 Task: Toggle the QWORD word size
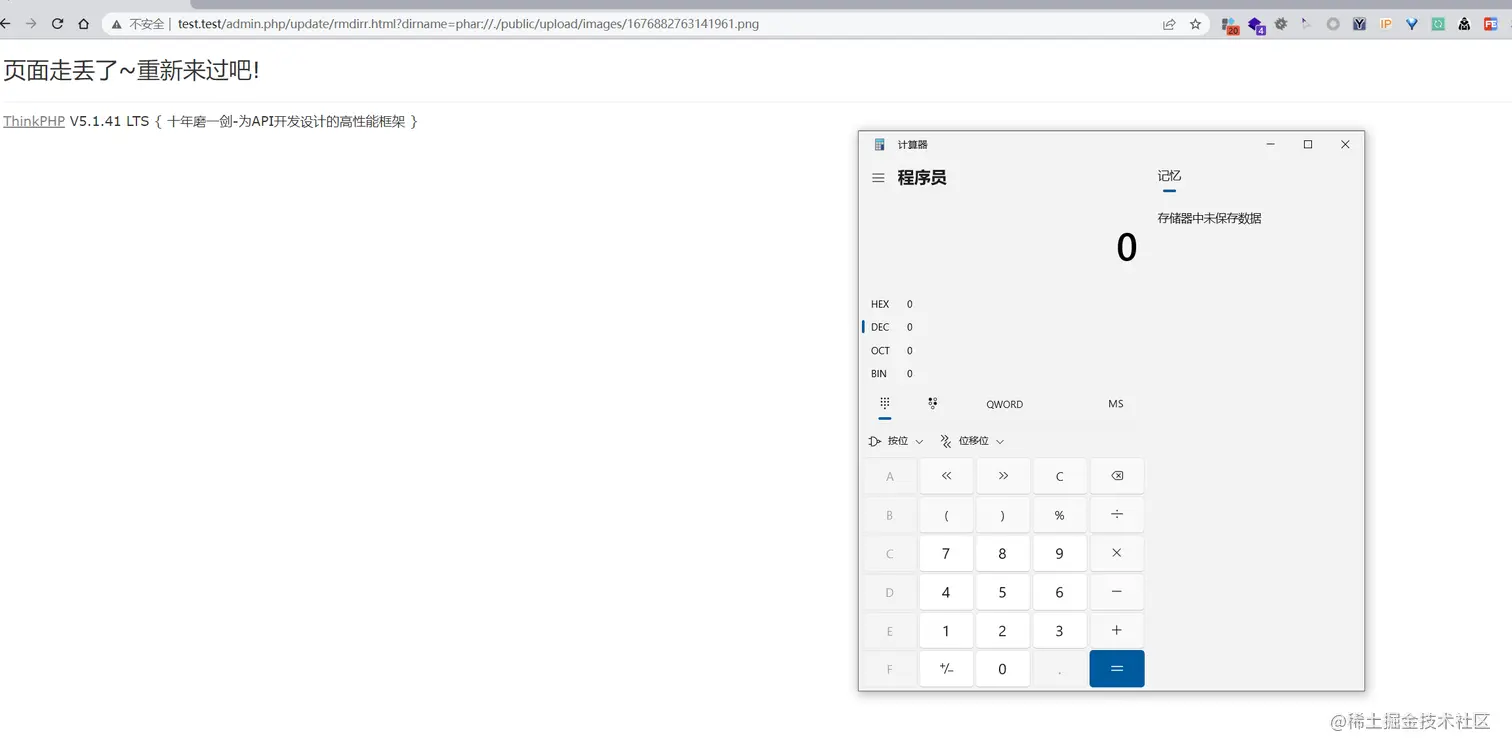[x=1004, y=404]
